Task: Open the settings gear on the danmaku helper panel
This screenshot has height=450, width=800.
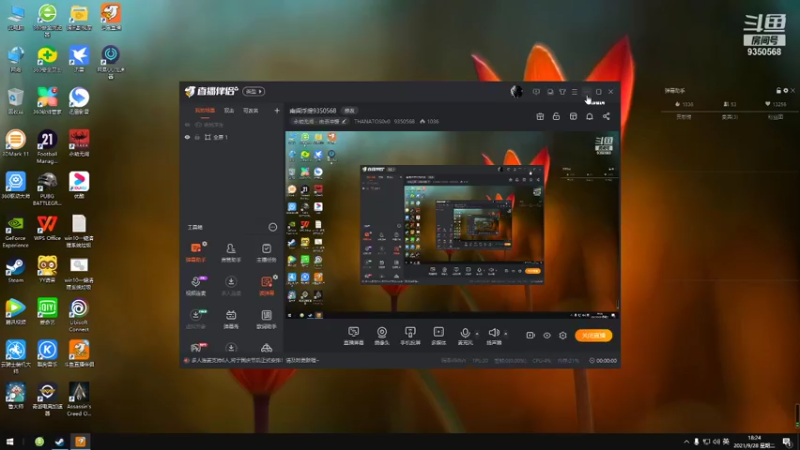Action: 786,90
